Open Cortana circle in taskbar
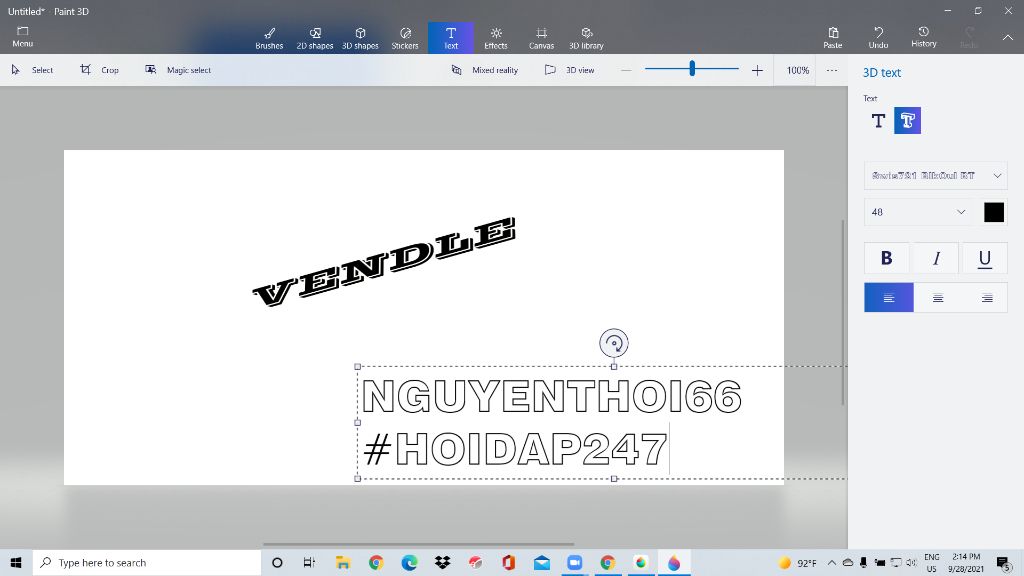Image resolution: width=1024 pixels, height=576 pixels. click(x=277, y=562)
